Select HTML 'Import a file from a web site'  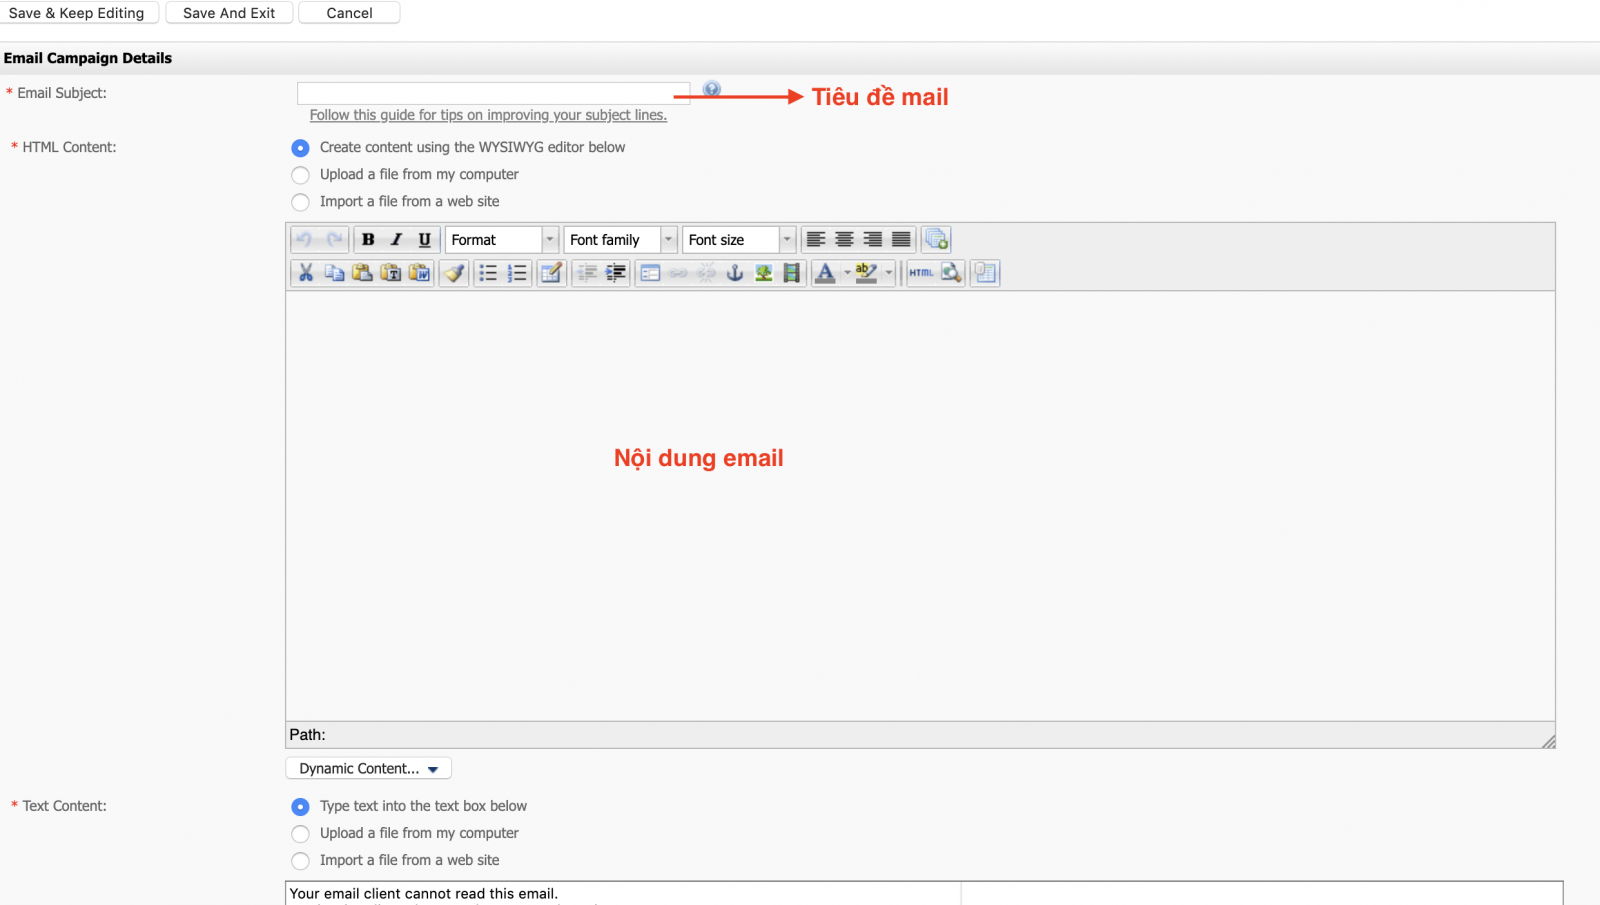pyautogui.click(x=300, y=202)
